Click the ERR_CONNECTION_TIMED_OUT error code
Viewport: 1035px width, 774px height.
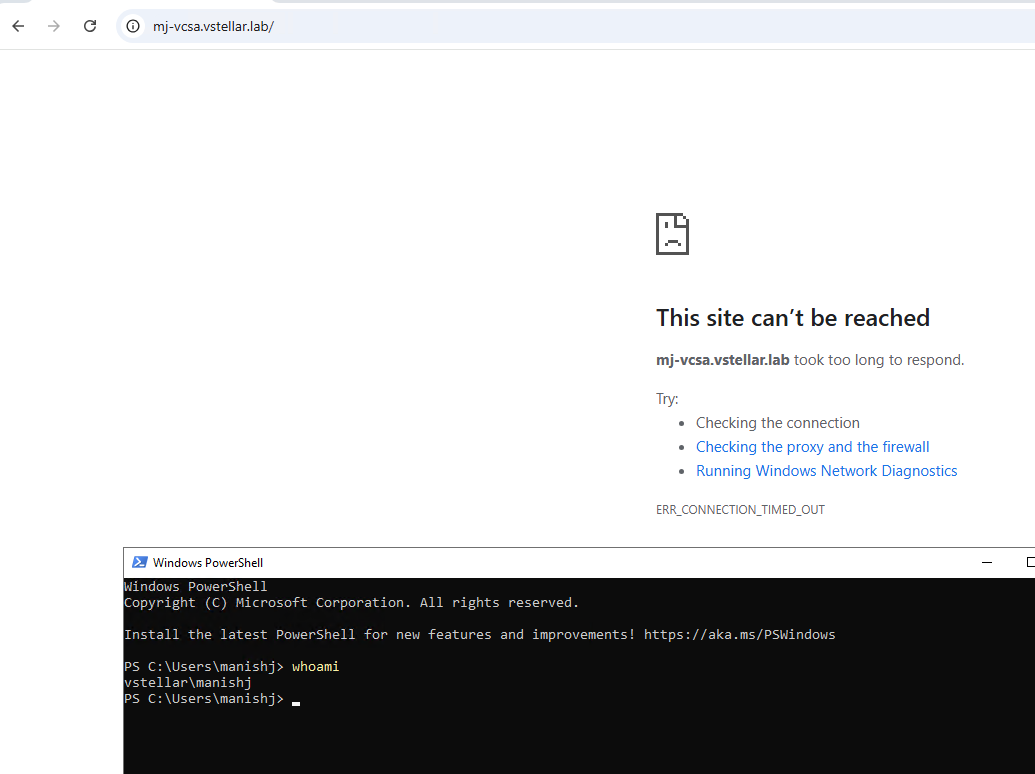[740, 510]
